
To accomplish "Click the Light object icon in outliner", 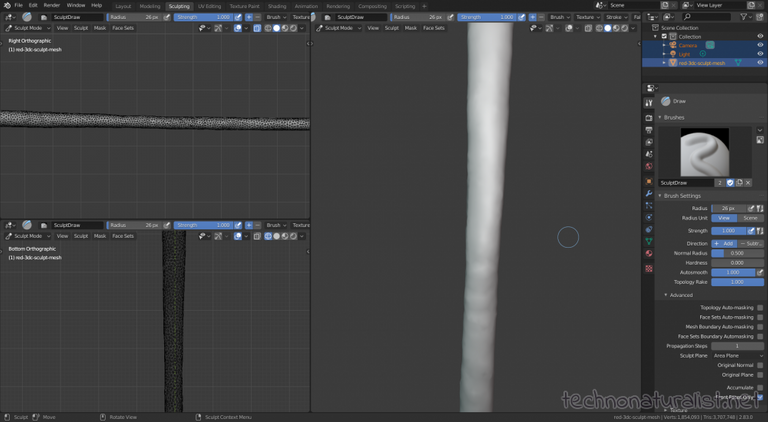I will (673, 54).
